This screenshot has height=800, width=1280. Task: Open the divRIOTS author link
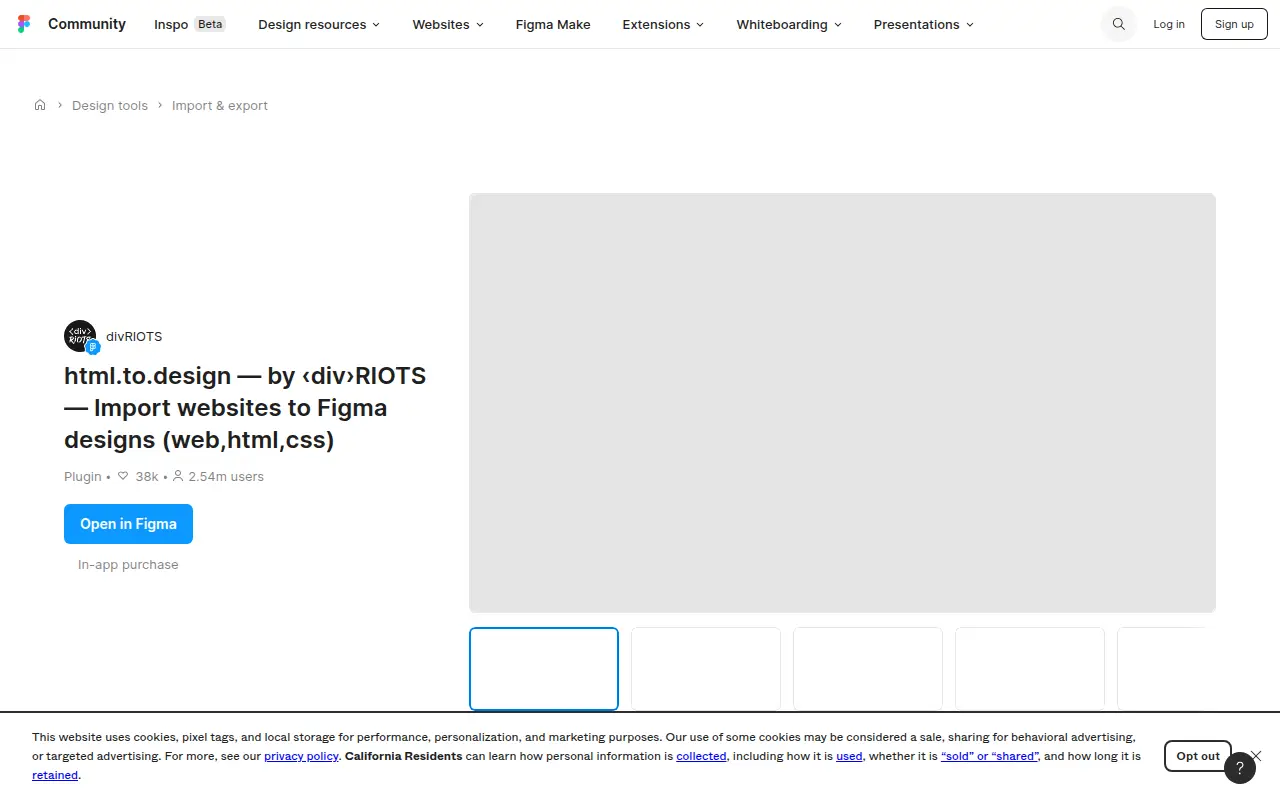[134, 336]
